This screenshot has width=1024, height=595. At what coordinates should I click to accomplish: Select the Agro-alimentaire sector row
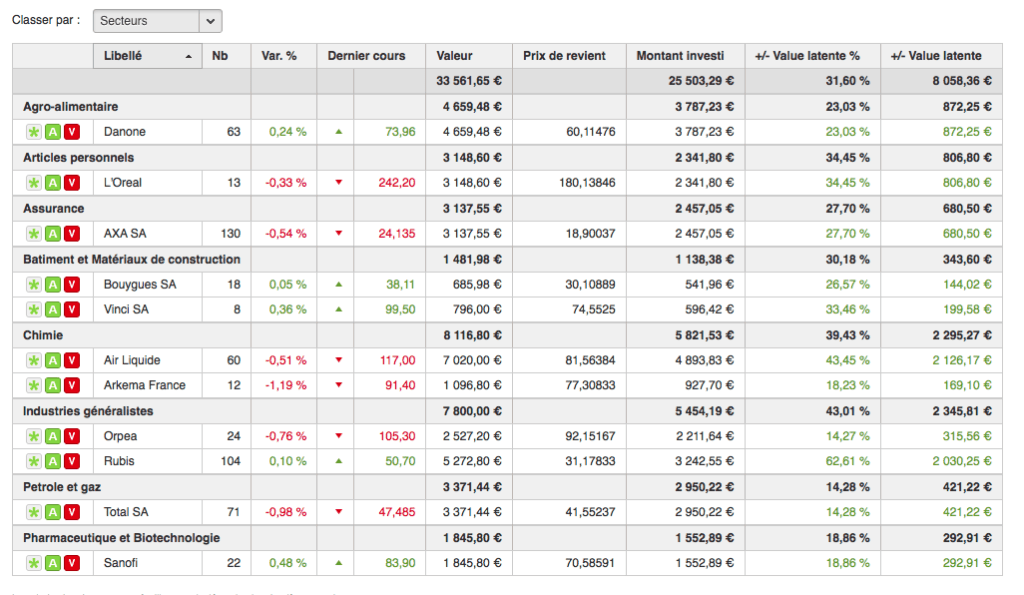507,106
